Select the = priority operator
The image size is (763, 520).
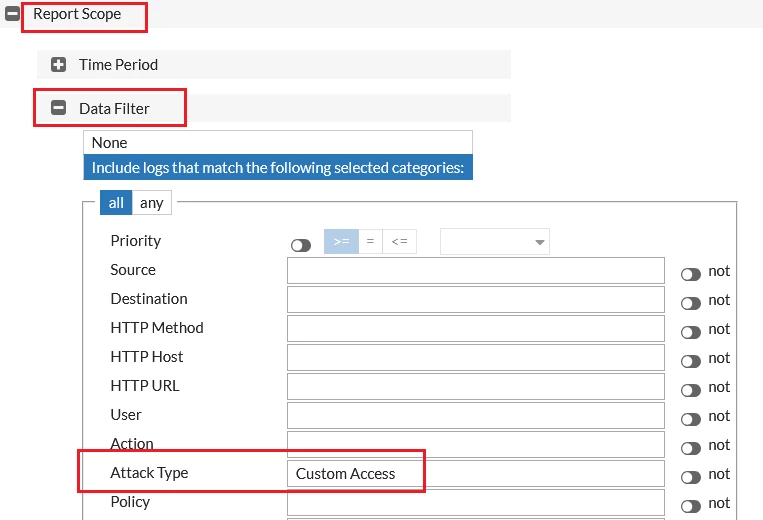click(x=370, y=241)
